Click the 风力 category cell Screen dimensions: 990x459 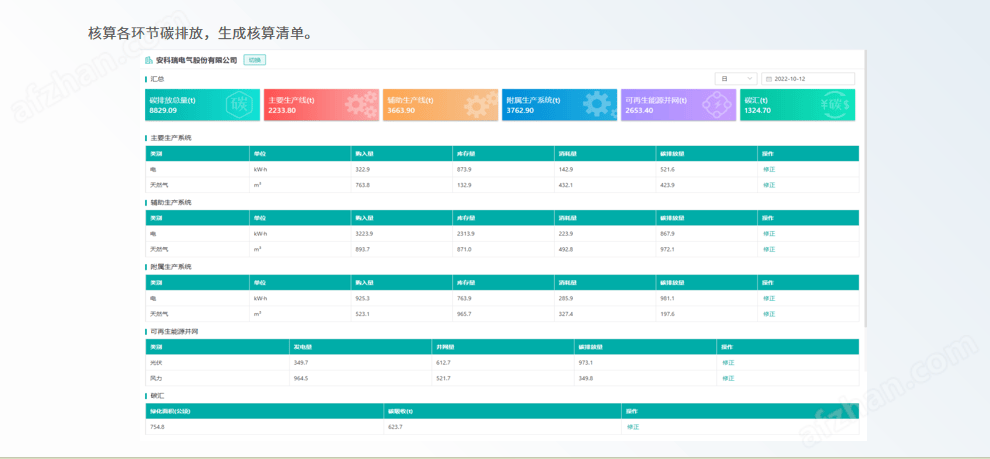coord(218,378)
